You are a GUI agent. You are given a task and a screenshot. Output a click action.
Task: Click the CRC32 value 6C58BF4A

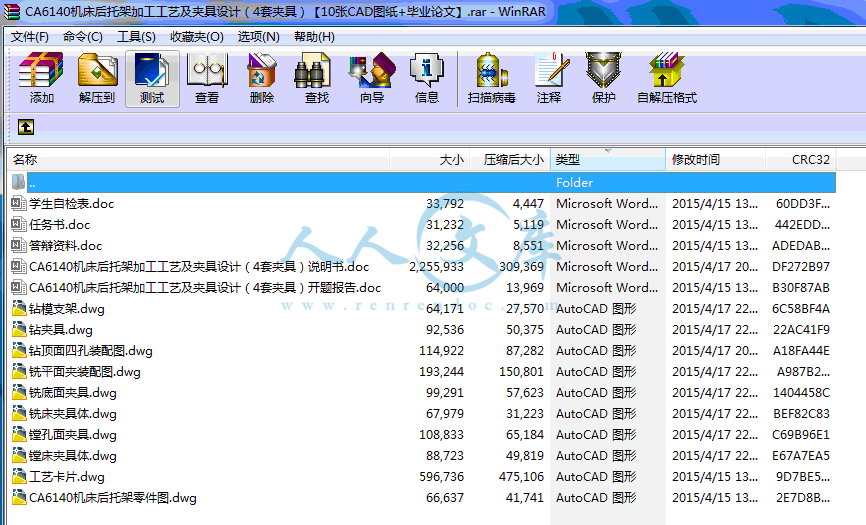pos(801,309)
